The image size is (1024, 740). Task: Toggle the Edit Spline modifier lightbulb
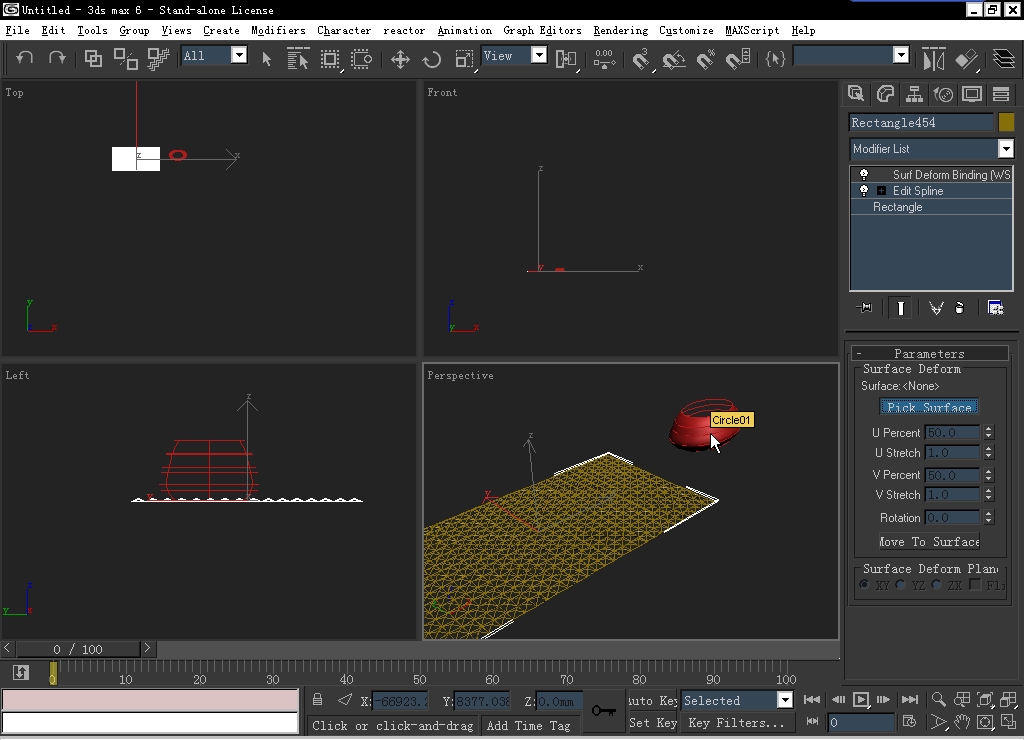click(864, 191)
